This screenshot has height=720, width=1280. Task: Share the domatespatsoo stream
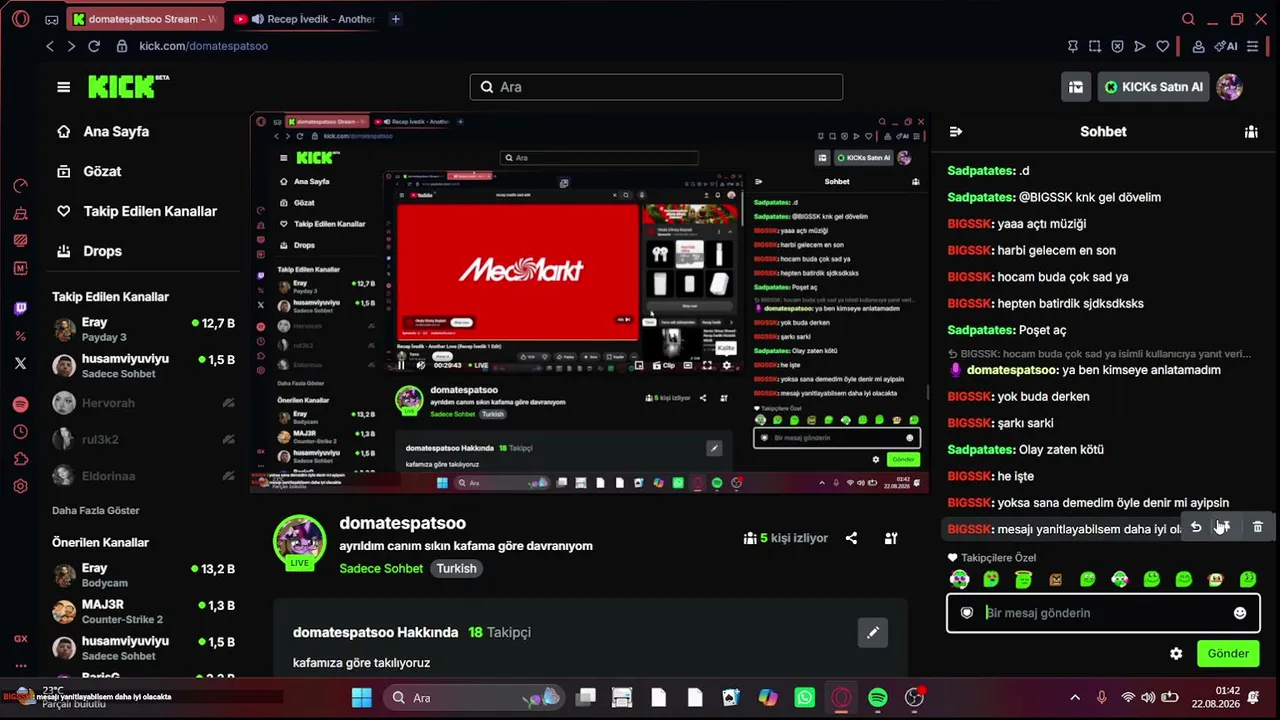(x=851, y=538)
